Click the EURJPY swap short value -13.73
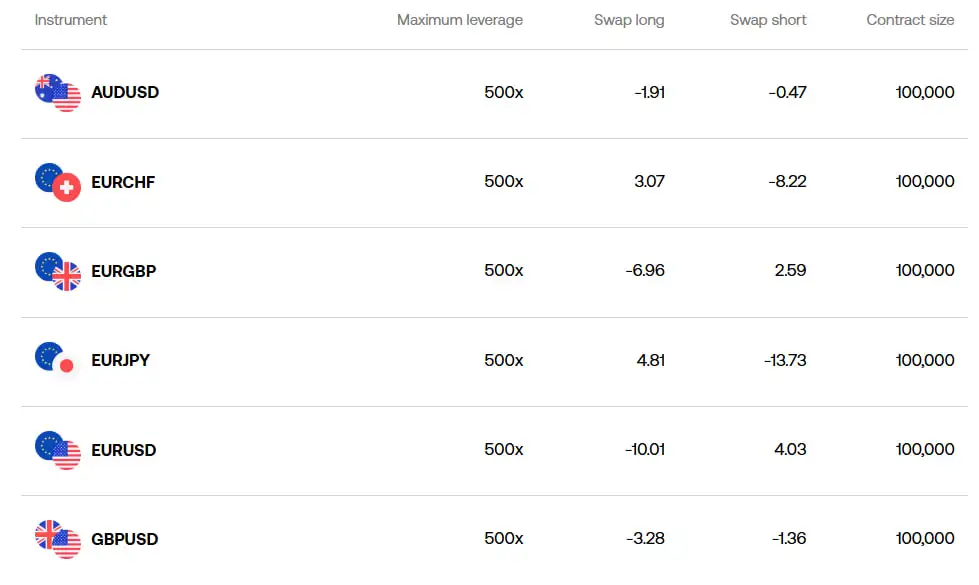 point(785,360)
